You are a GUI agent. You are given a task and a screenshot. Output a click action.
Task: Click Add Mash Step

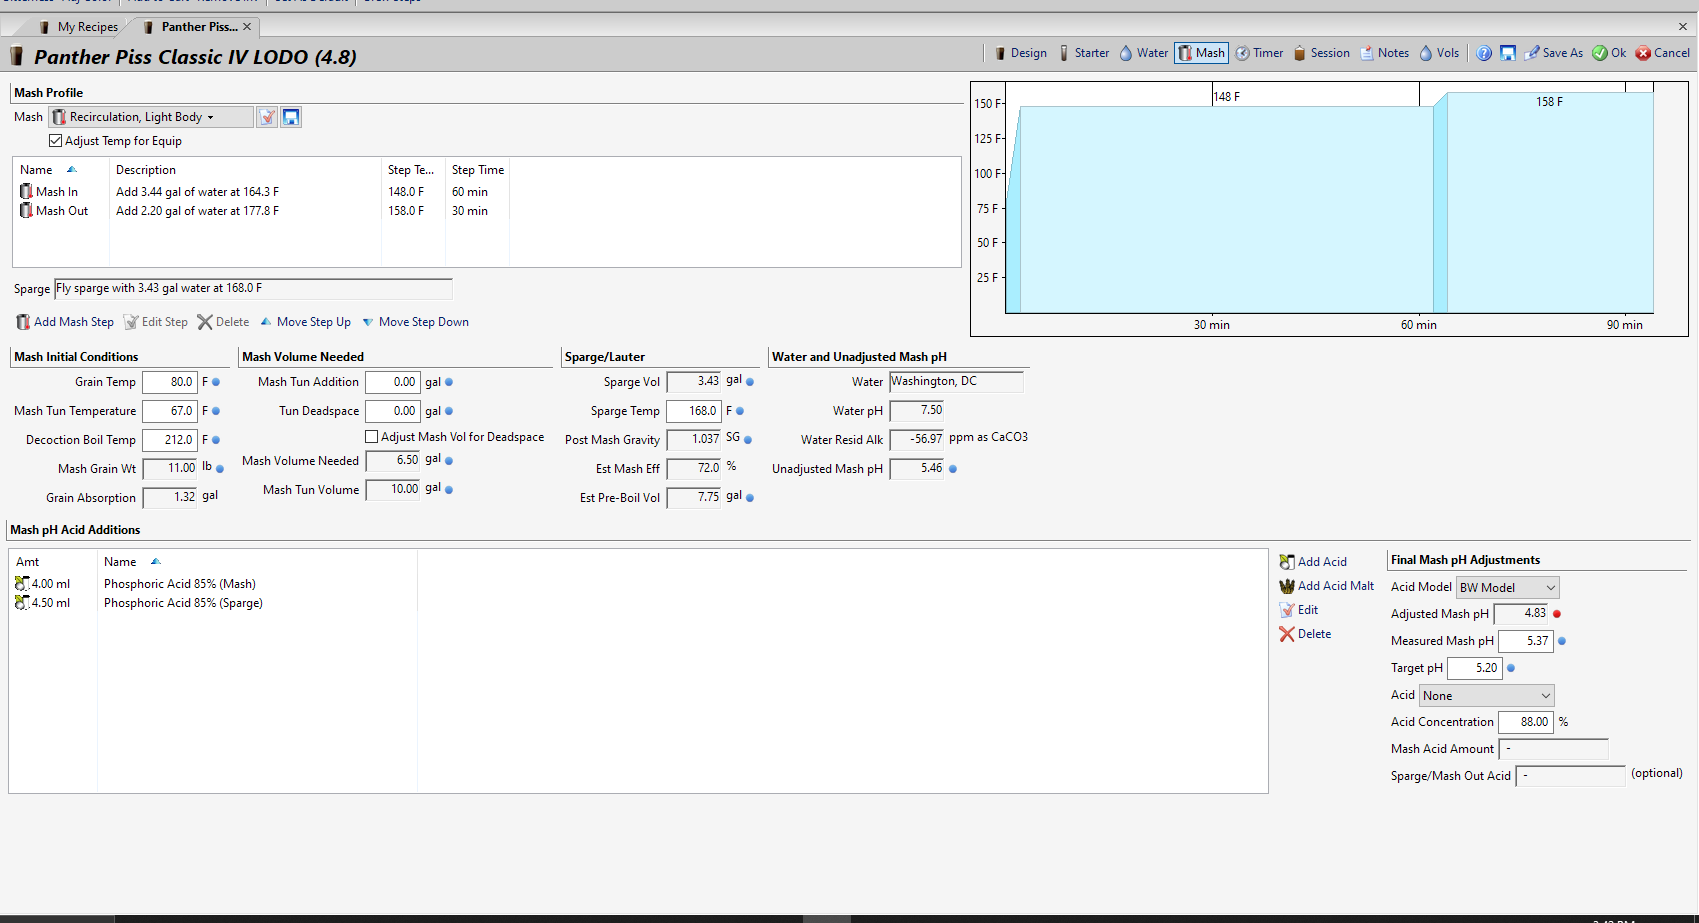(65, 322)
